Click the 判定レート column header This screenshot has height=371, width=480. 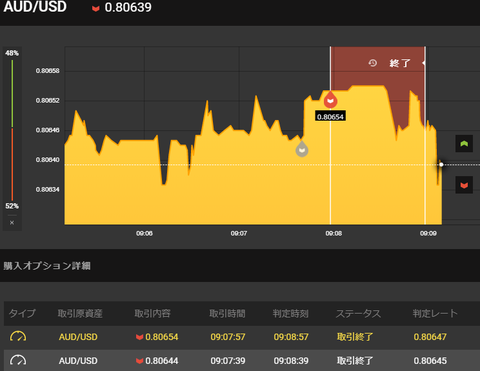tap(435, 313)
